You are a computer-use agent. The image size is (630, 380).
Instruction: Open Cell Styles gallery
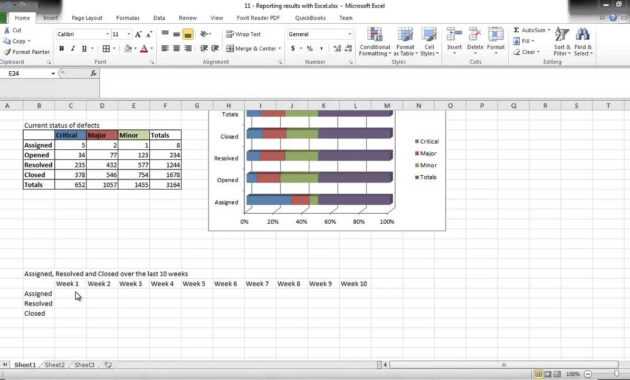(429, 42)
